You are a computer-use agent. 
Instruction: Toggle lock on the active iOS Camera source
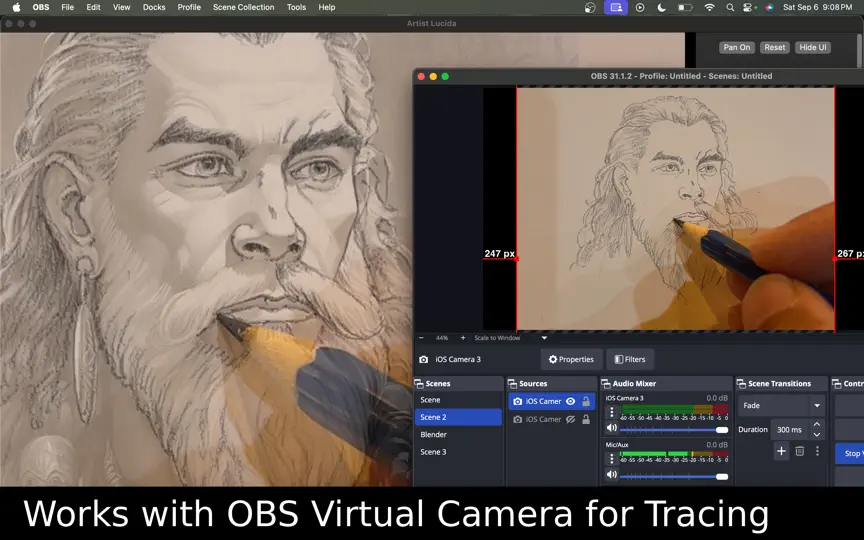tap(586, 401)
